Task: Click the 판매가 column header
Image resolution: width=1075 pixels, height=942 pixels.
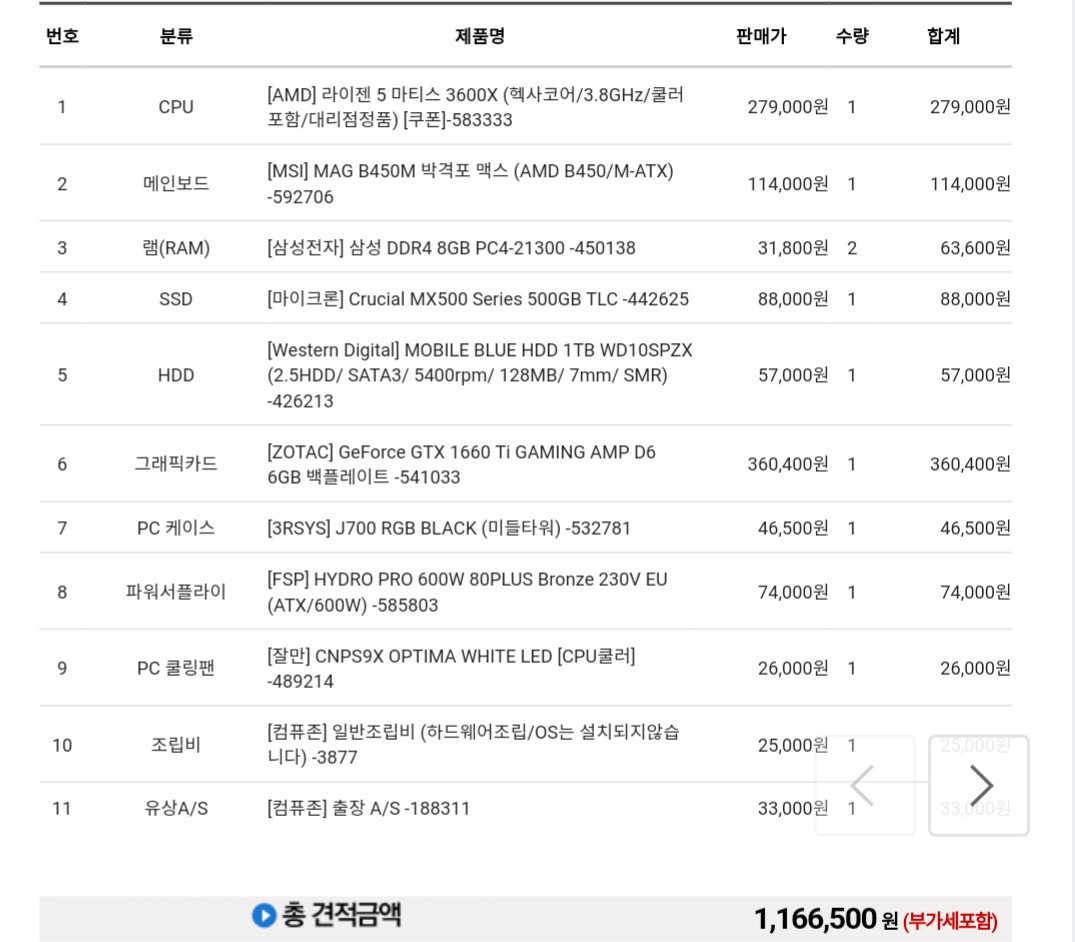Action: 761,37
